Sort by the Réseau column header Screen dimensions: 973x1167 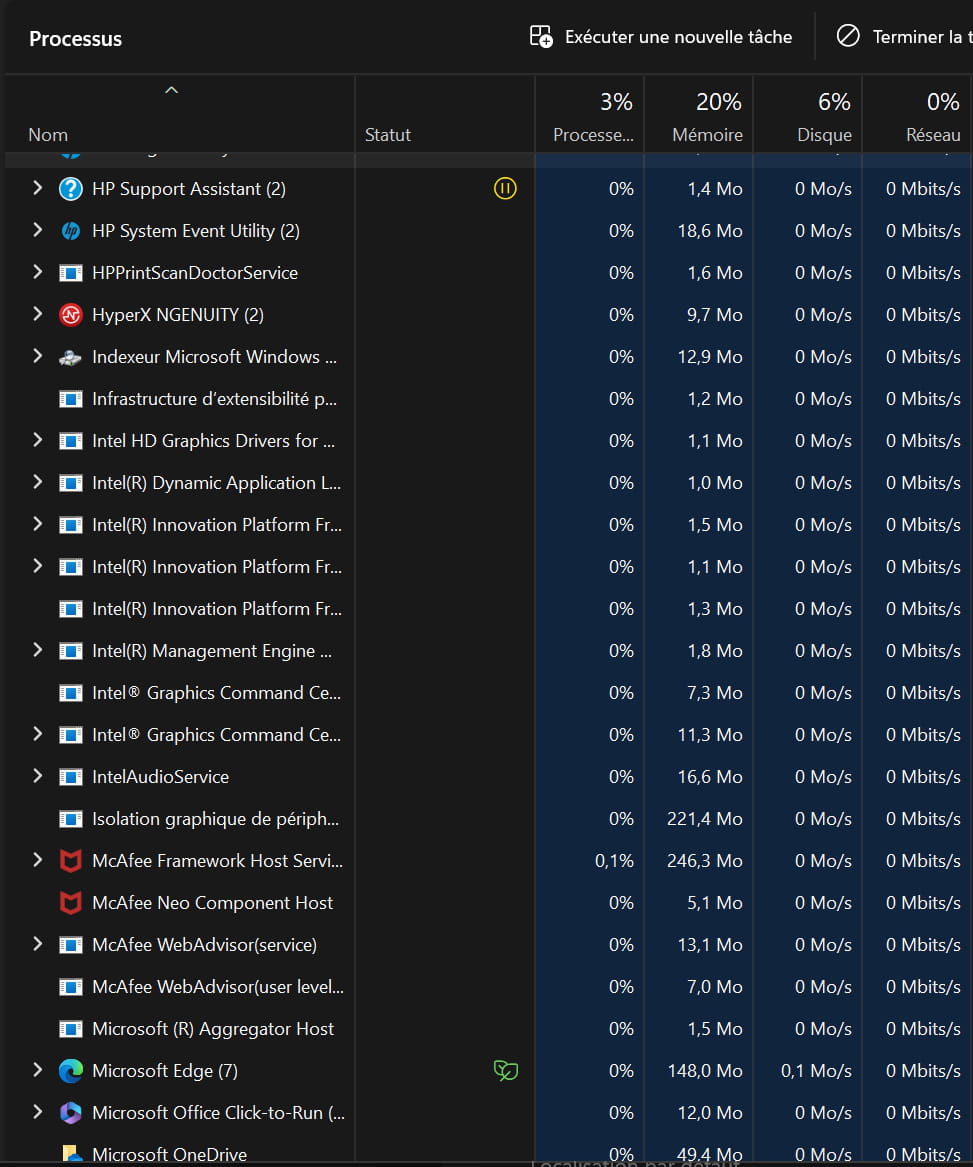[x=917, y=115]
